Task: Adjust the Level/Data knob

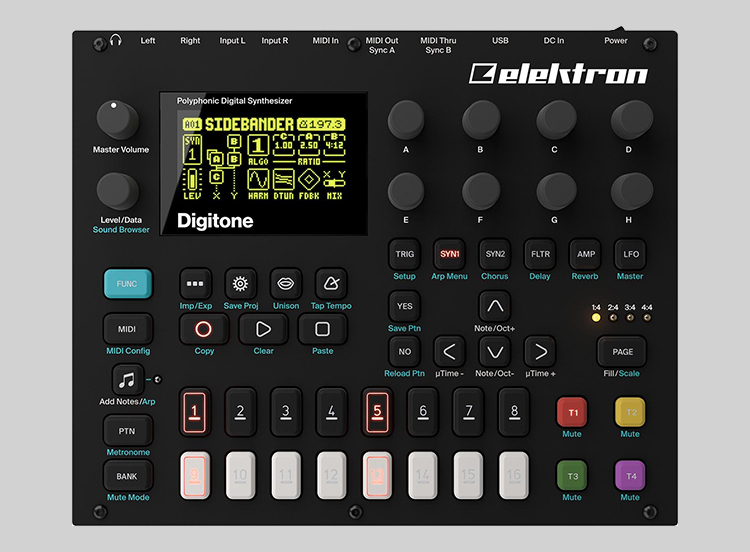Action: pyautogui.click(x=117, y=191)
